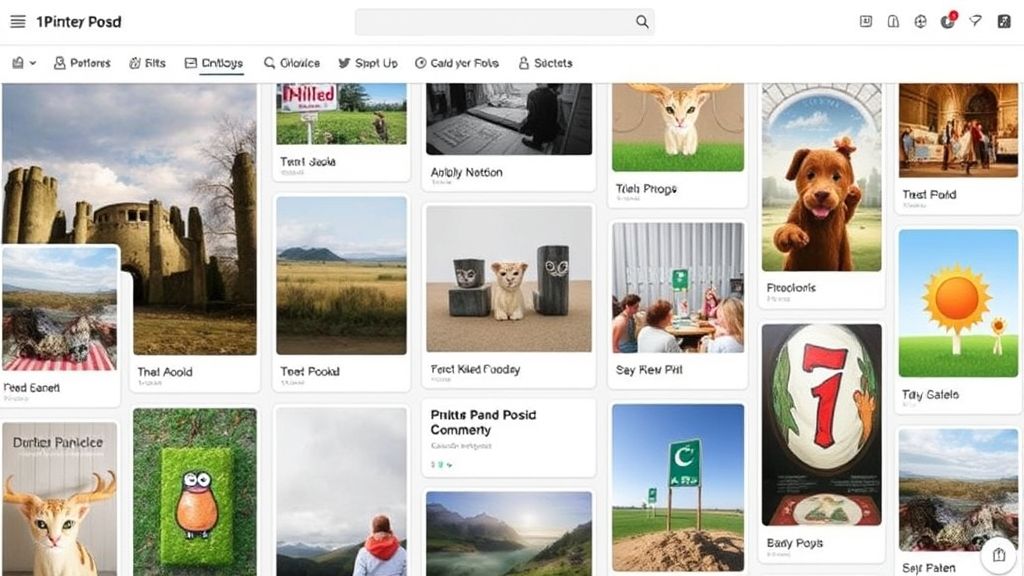Click the paper-plane icon in the header
This screenshot has height=576, width=1024.
pos(976,22)
